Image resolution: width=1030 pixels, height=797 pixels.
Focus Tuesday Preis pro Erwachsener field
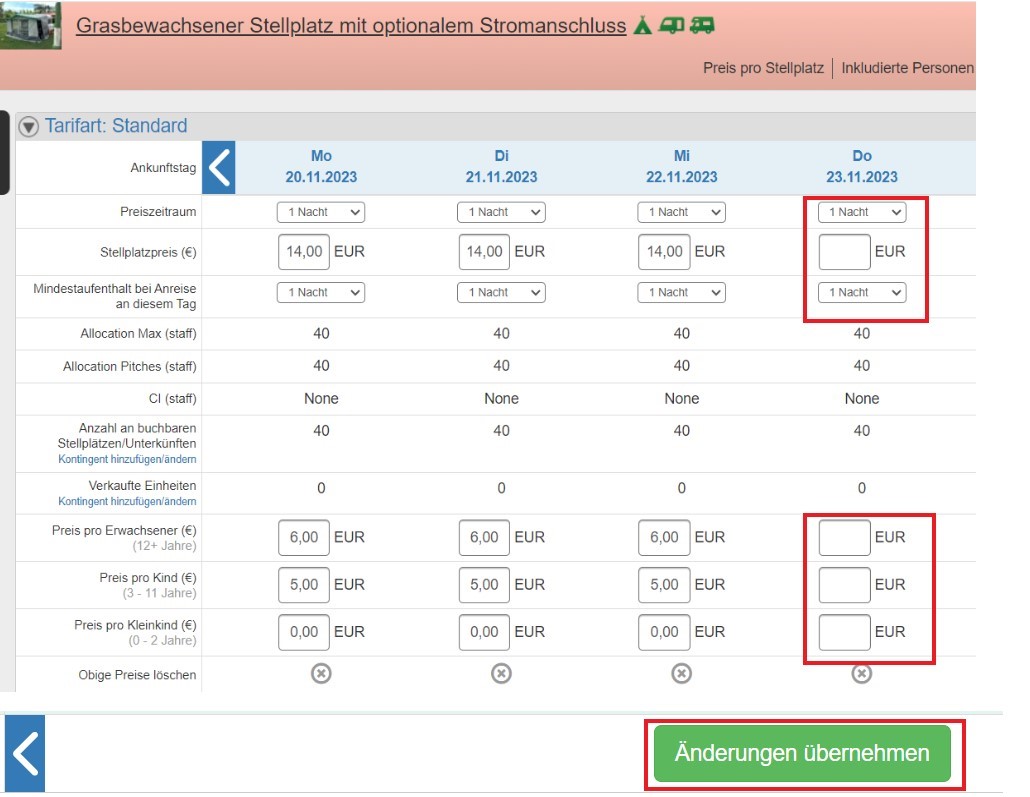(484, 537)
